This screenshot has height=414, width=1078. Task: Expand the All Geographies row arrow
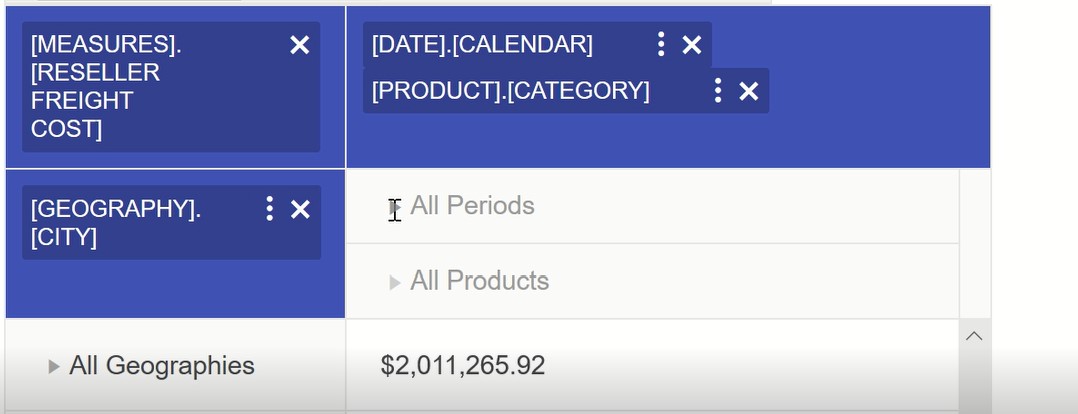point(54,367)
